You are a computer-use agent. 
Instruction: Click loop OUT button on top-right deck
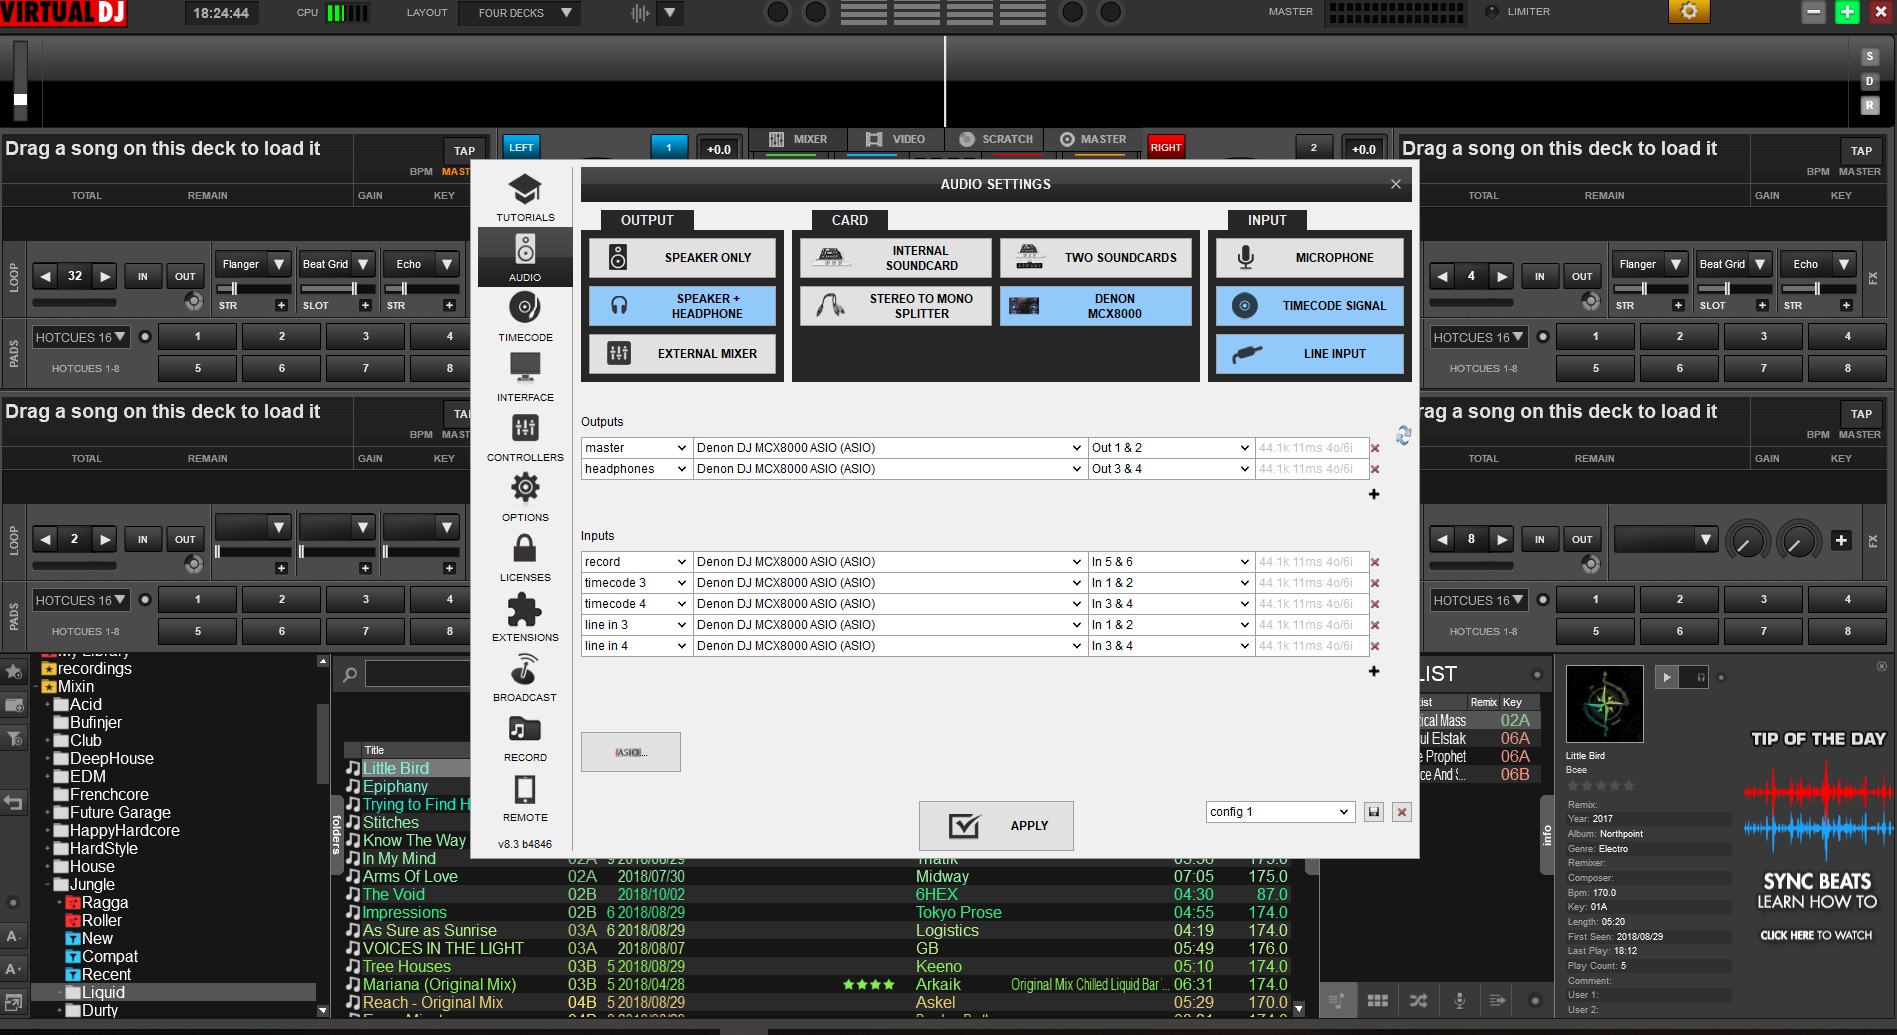pos(1582,276)
